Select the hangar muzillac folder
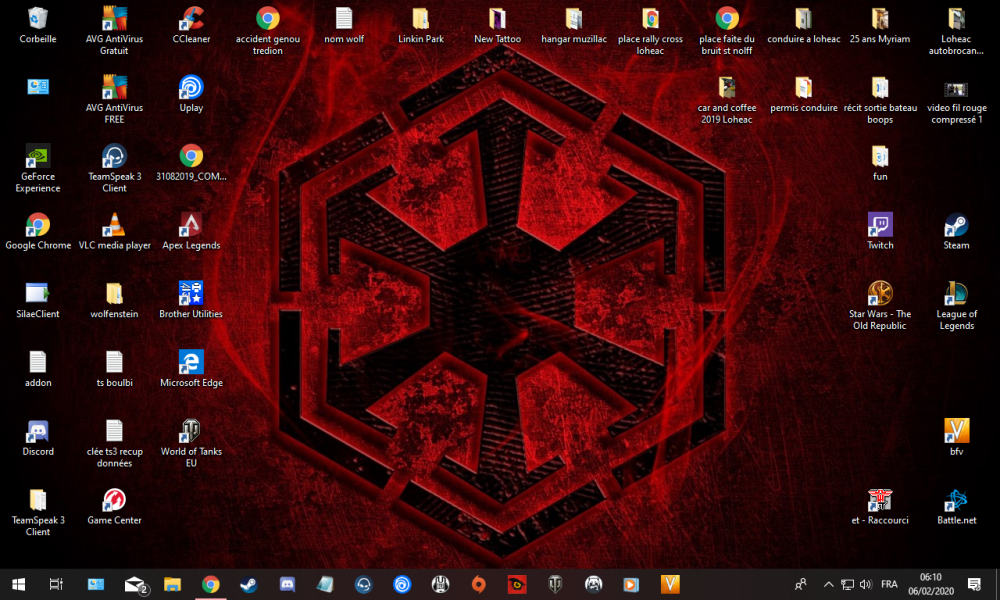This screenshot has height=600, width=1000. (573, 26)
